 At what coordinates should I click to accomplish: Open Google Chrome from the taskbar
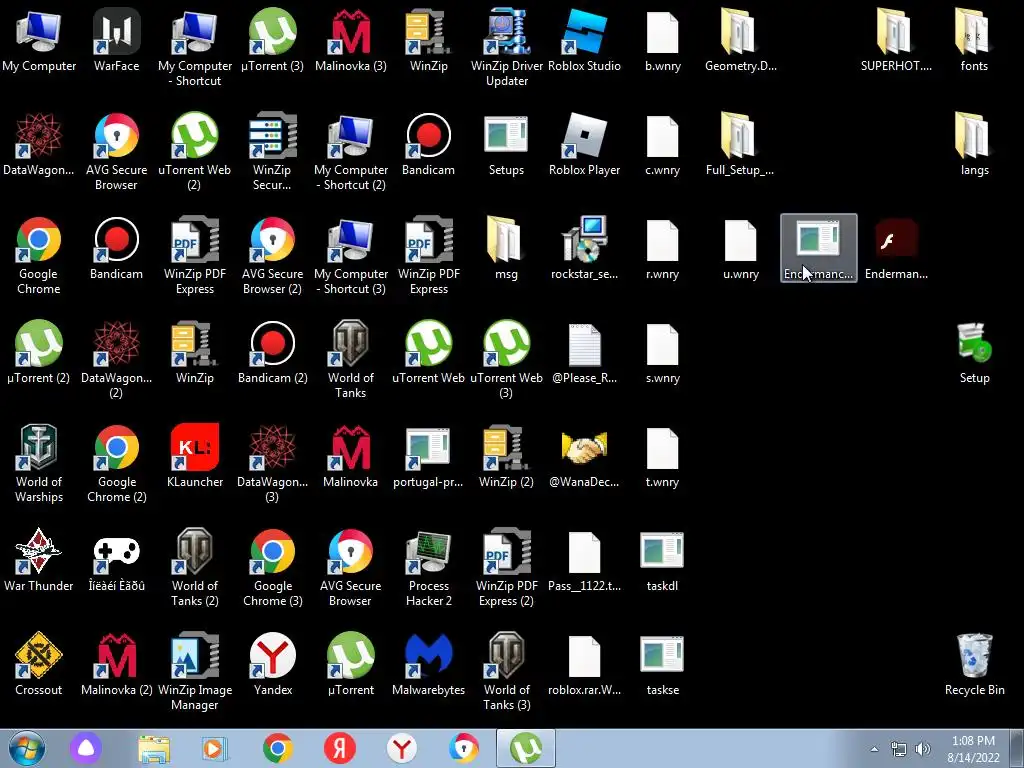coord(278,748)
